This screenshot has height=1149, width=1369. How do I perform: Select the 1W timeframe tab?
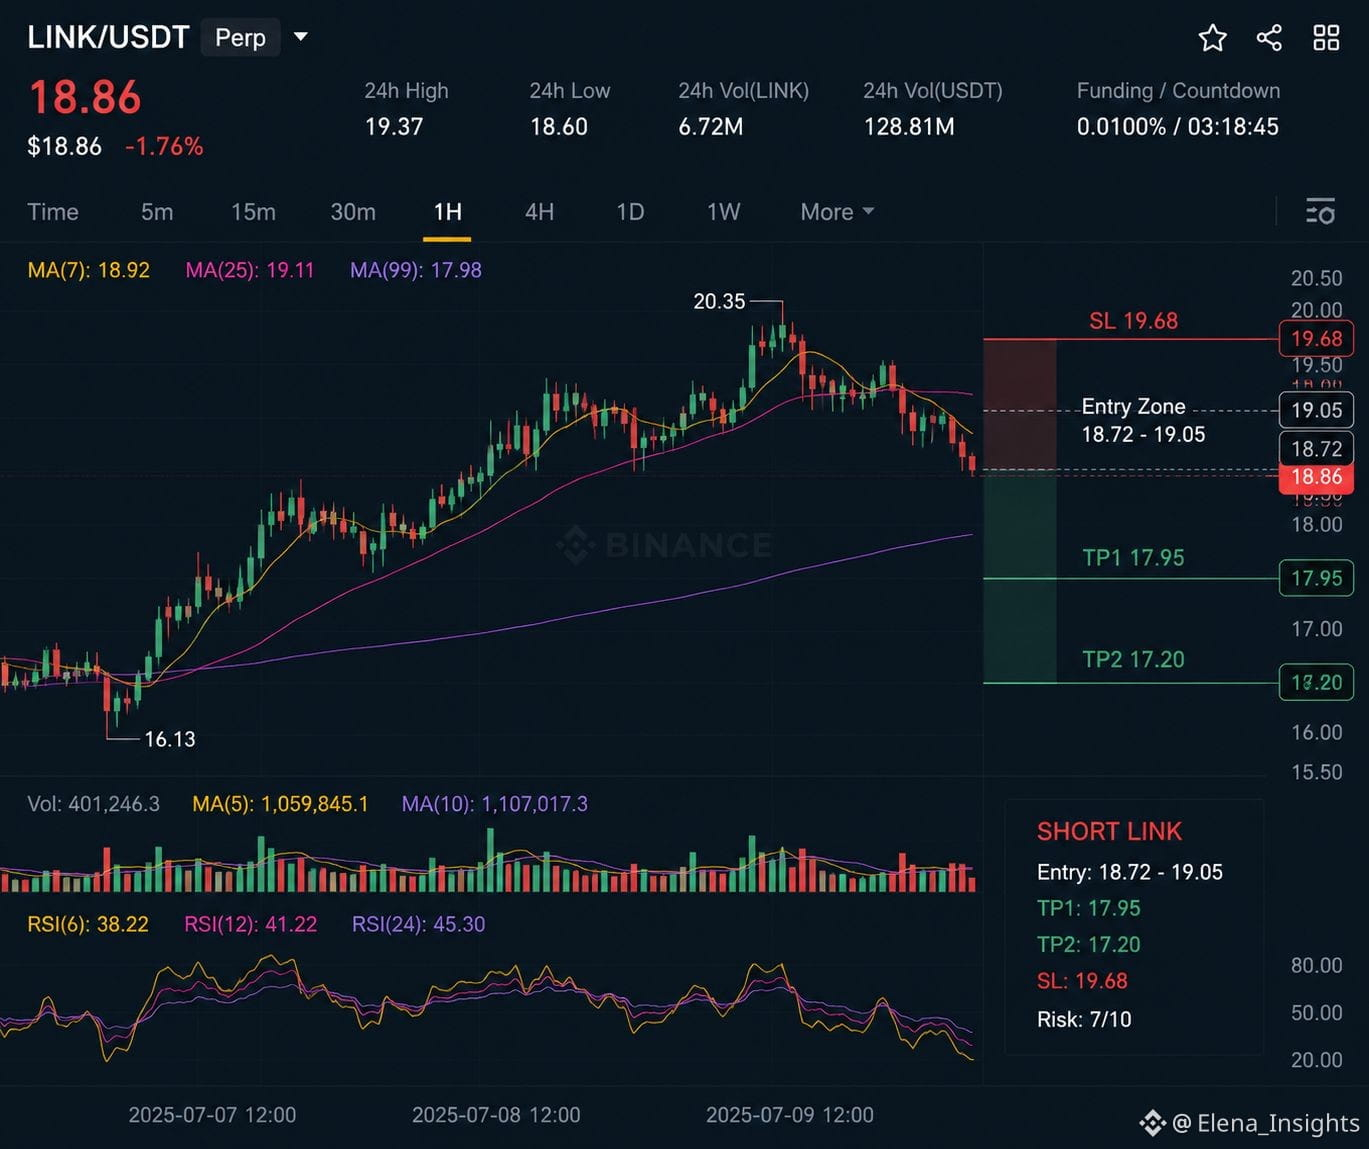(x=723, y=212)
